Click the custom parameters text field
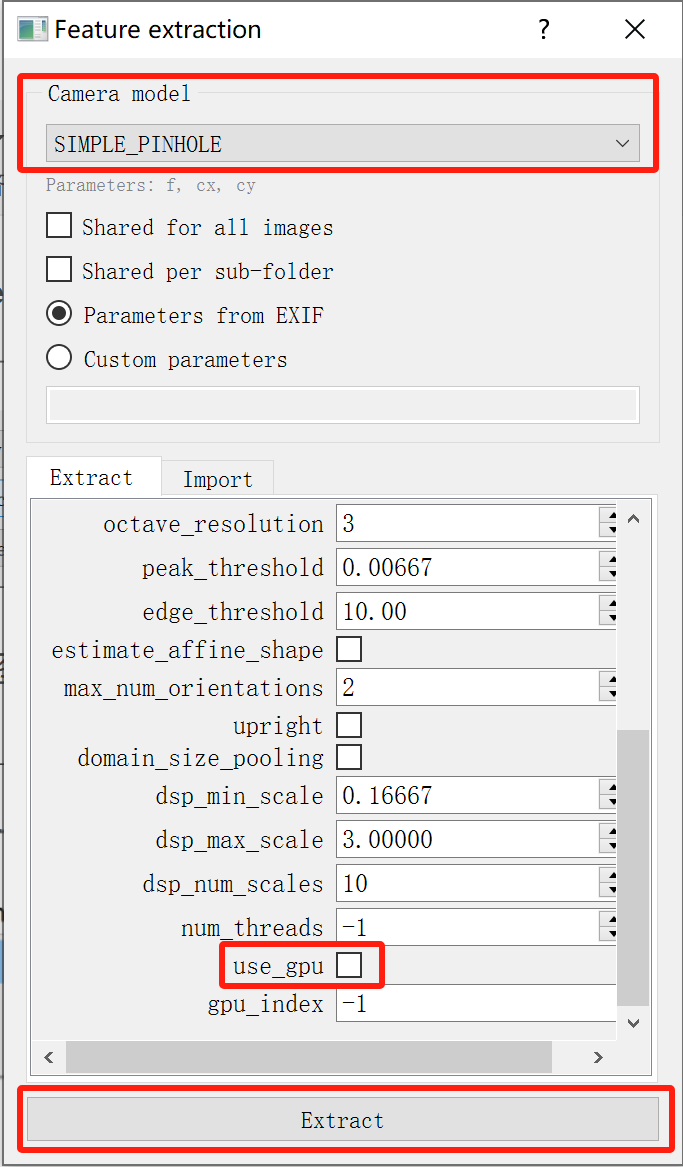 pos(341,404)
